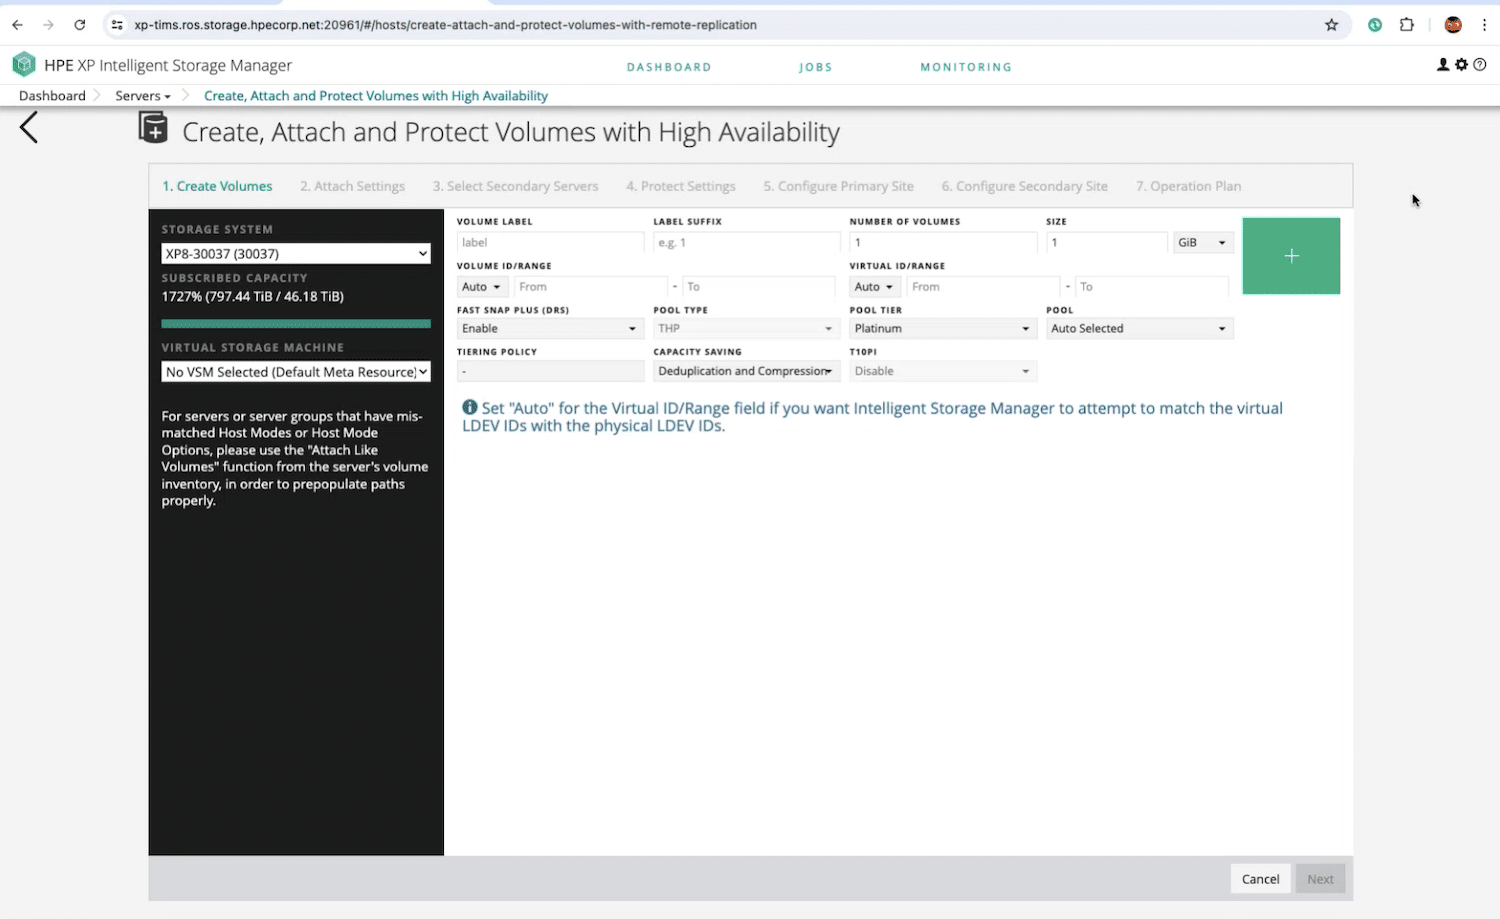Open the Pool Tier Platinum dropdown
The image size is (1500, 919).
(x=943, y=328)
